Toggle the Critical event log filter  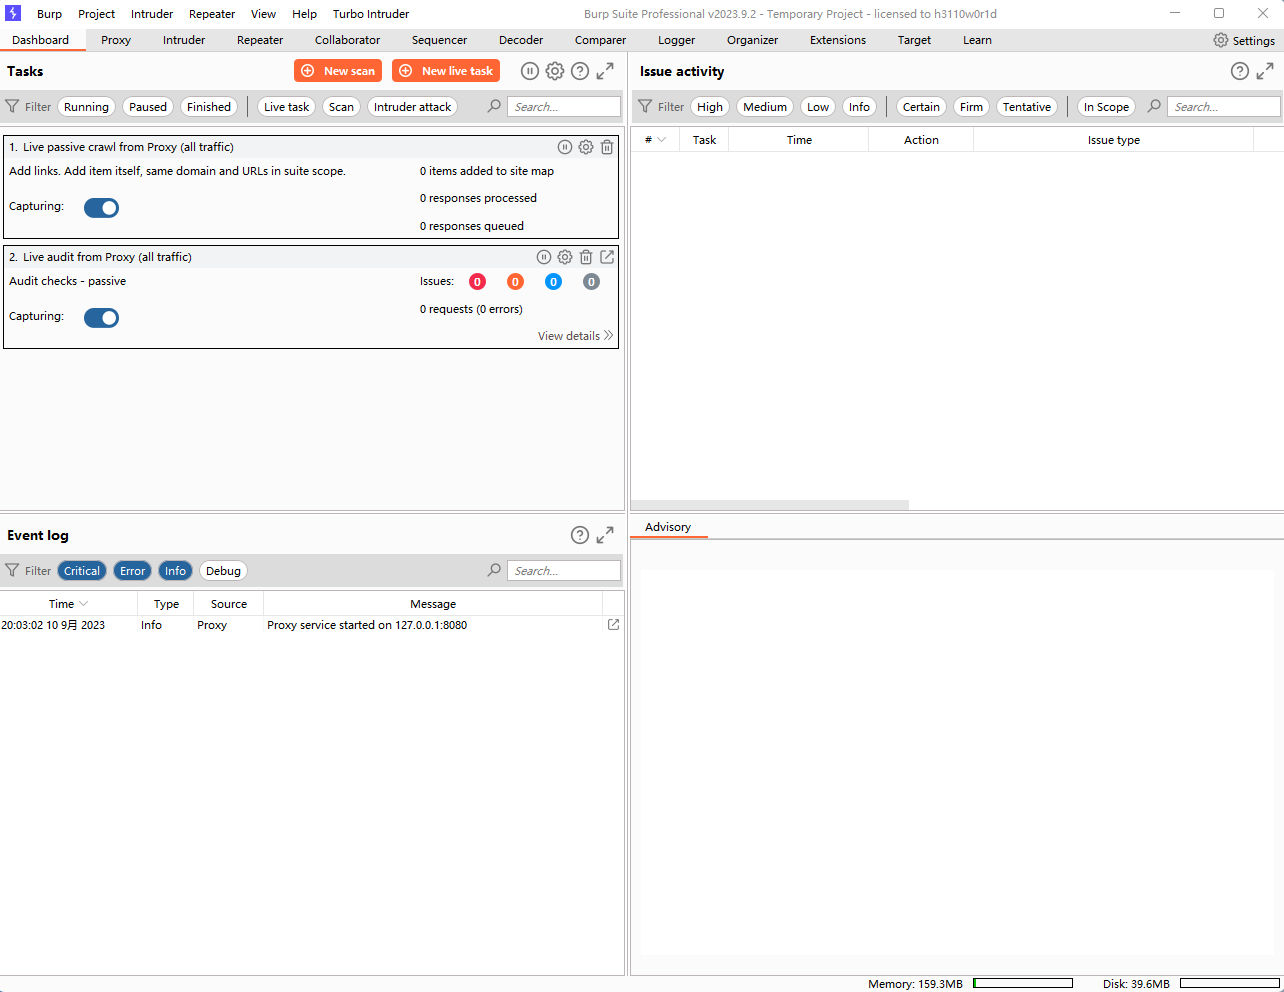[x=82, y=571]
